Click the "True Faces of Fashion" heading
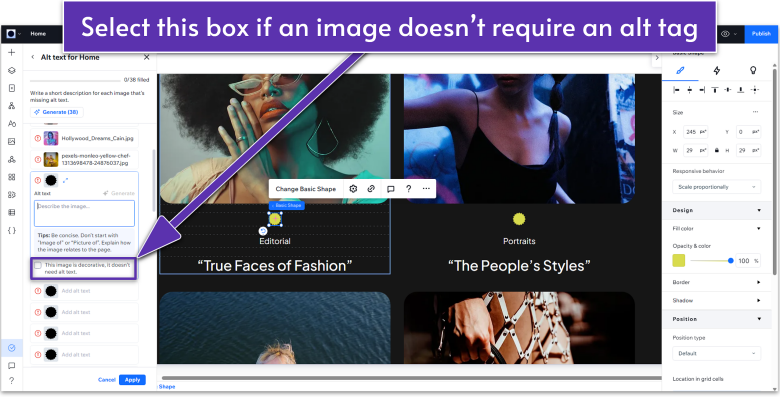 [x=275, y=266]
